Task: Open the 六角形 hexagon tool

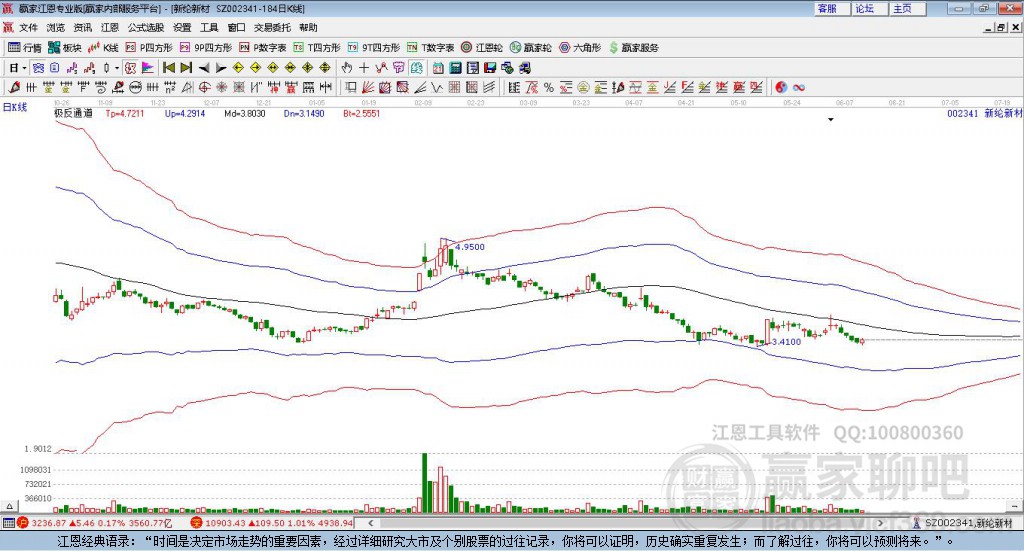Action: pos(580,48)
